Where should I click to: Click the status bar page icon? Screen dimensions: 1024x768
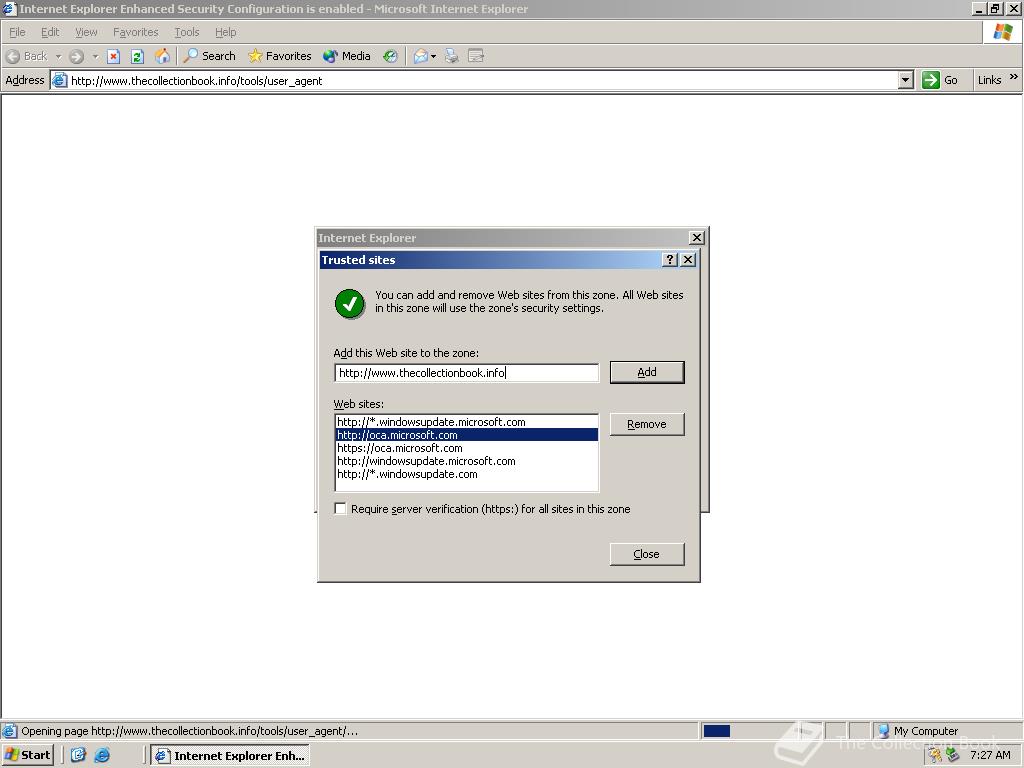click(x=9, y=731)
